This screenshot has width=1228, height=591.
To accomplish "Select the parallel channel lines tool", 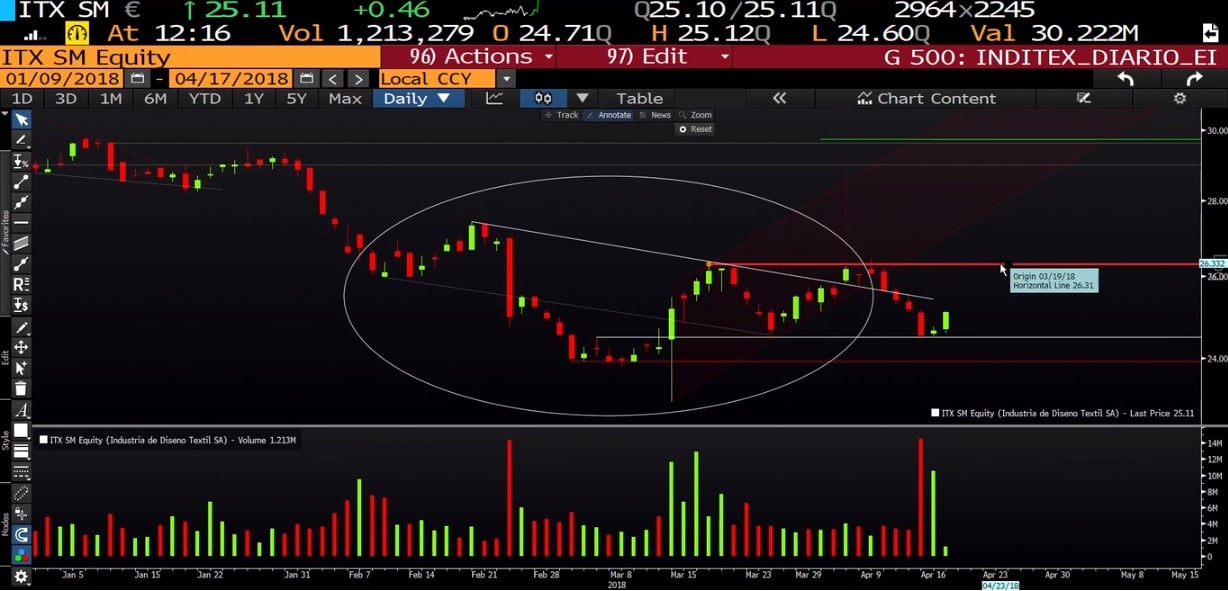I will (21, 243).
